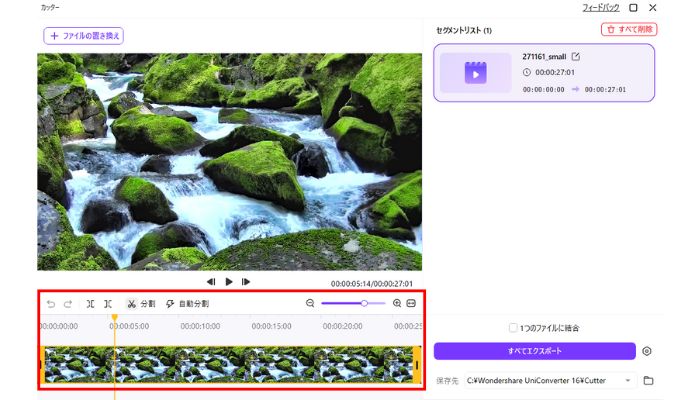Click the timeline clip filmstrip

(229, 365)
